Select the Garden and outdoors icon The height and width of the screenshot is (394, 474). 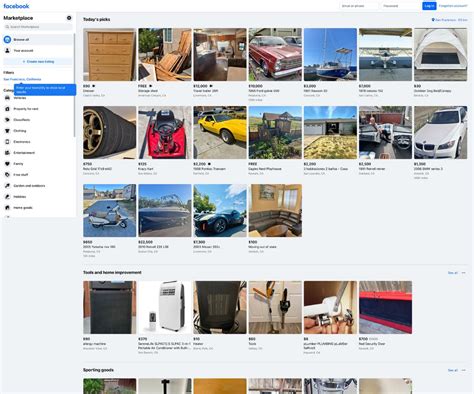tap(7, 186)
